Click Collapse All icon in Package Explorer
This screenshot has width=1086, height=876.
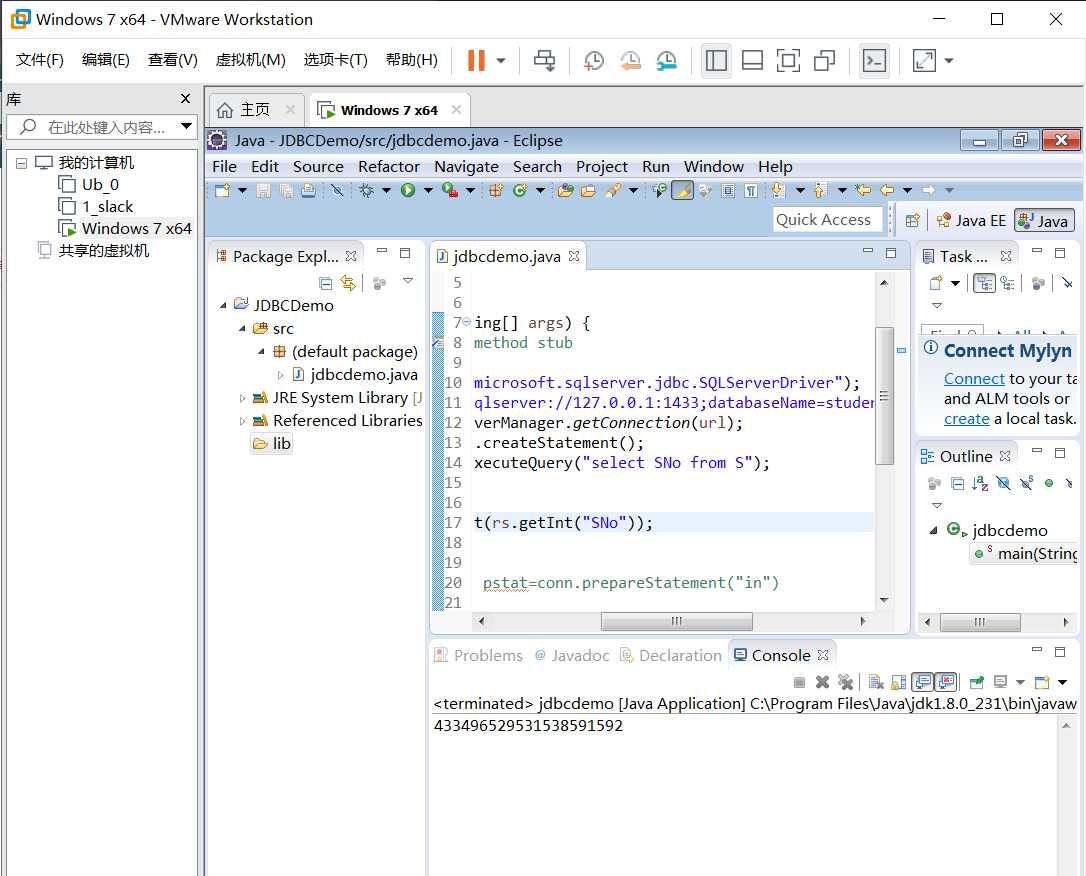pos(326,283)
